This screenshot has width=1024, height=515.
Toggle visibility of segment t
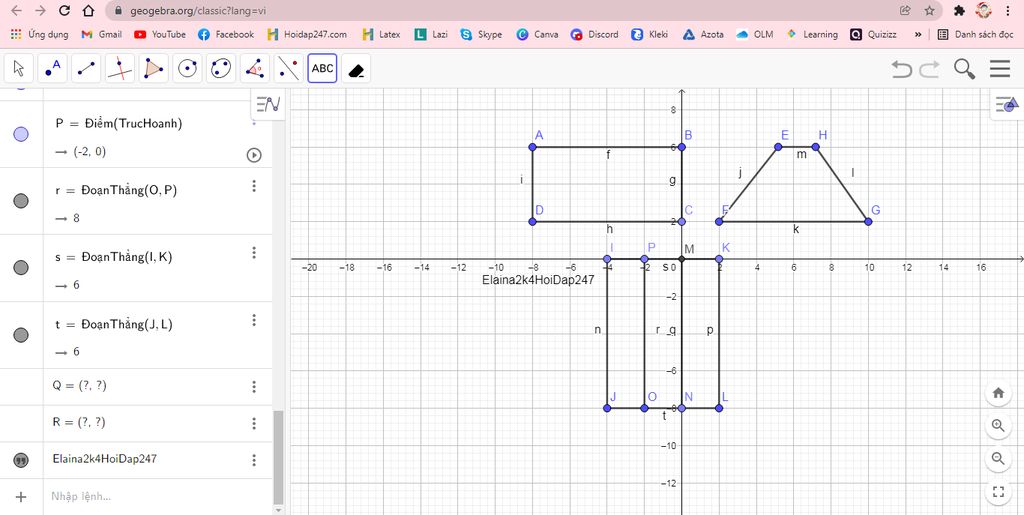[21, 335]
